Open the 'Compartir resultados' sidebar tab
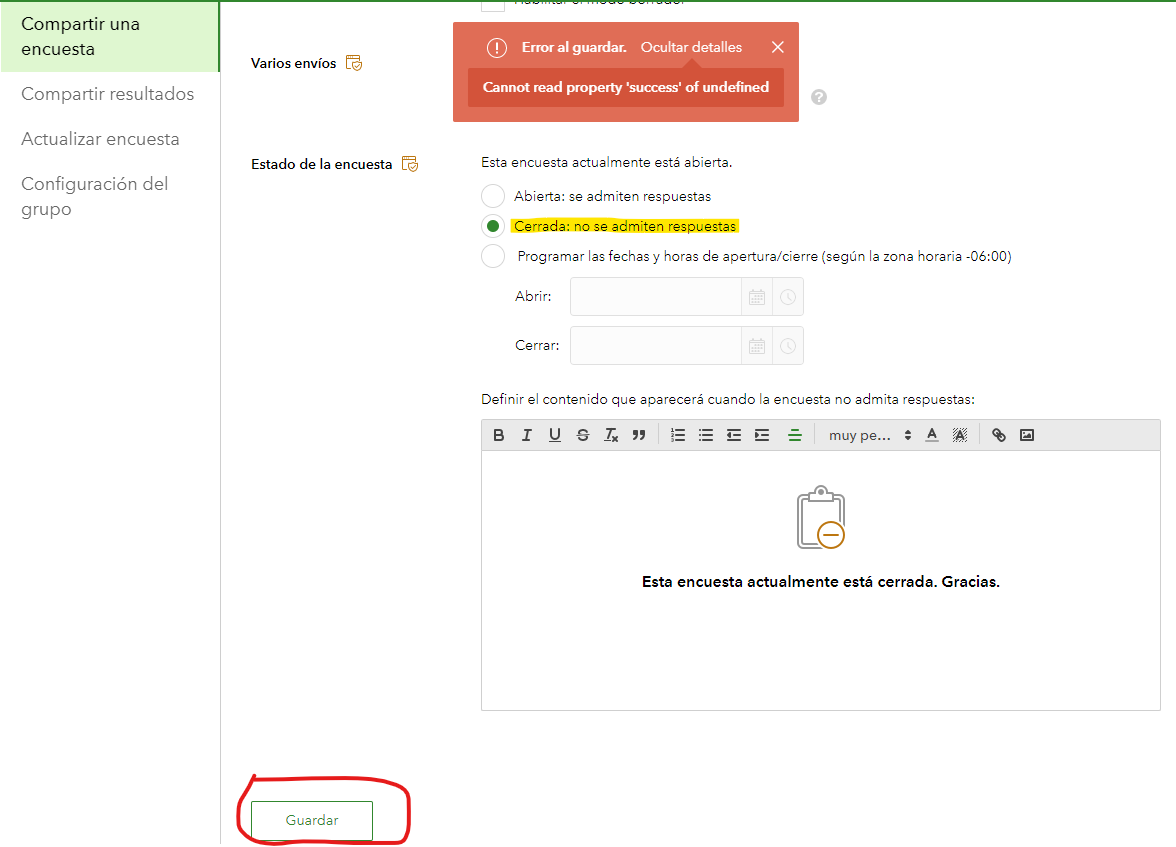Viewport: 1176px width, 847px height. click(x=107, y=94)
